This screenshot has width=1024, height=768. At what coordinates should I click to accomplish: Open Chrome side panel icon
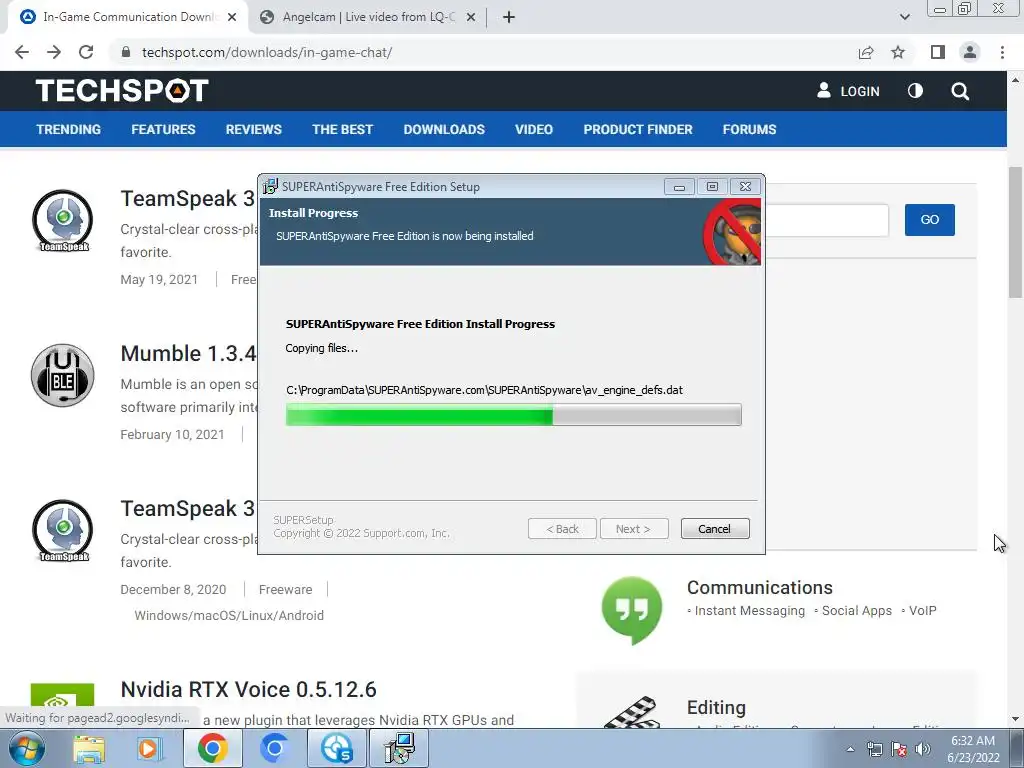tap(938, 52)
